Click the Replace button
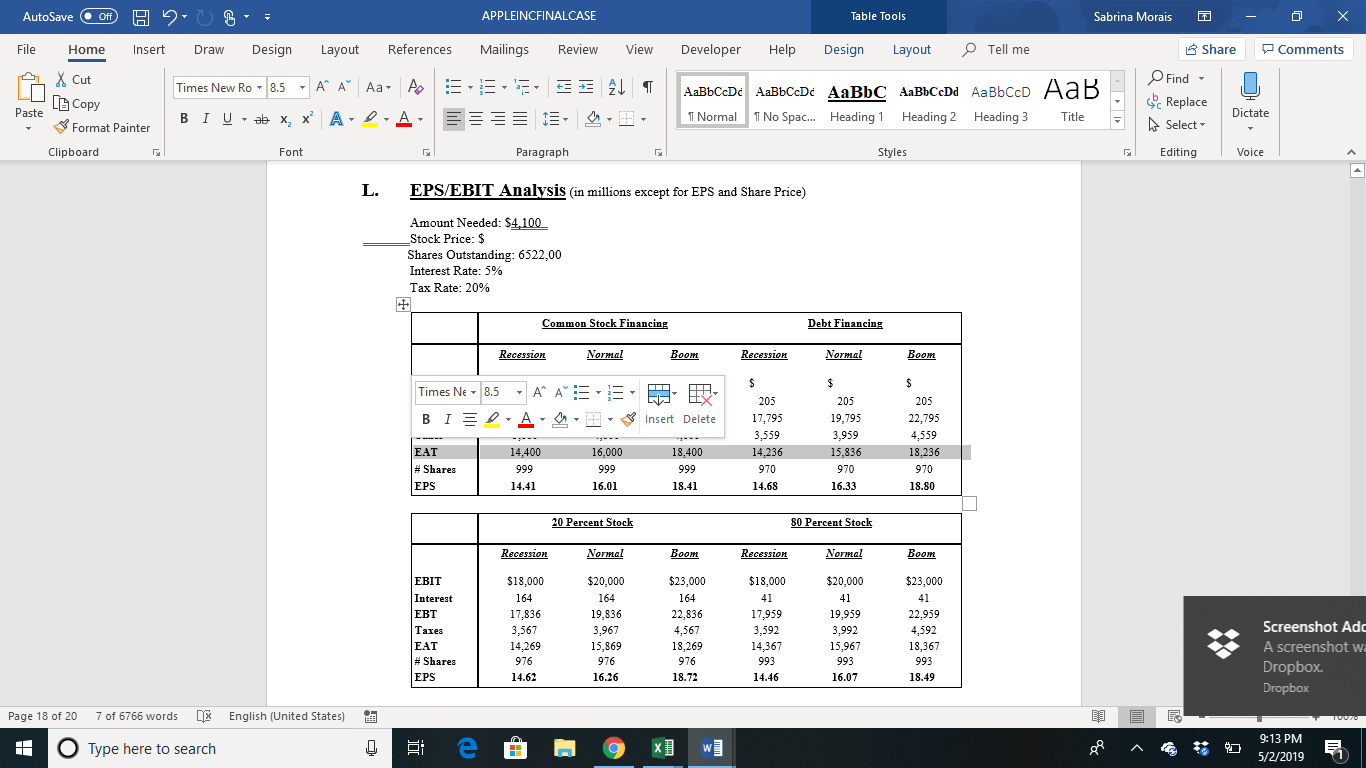Image resolution: width=1366 pixels, height=768 pixels. click(1177, 102)
